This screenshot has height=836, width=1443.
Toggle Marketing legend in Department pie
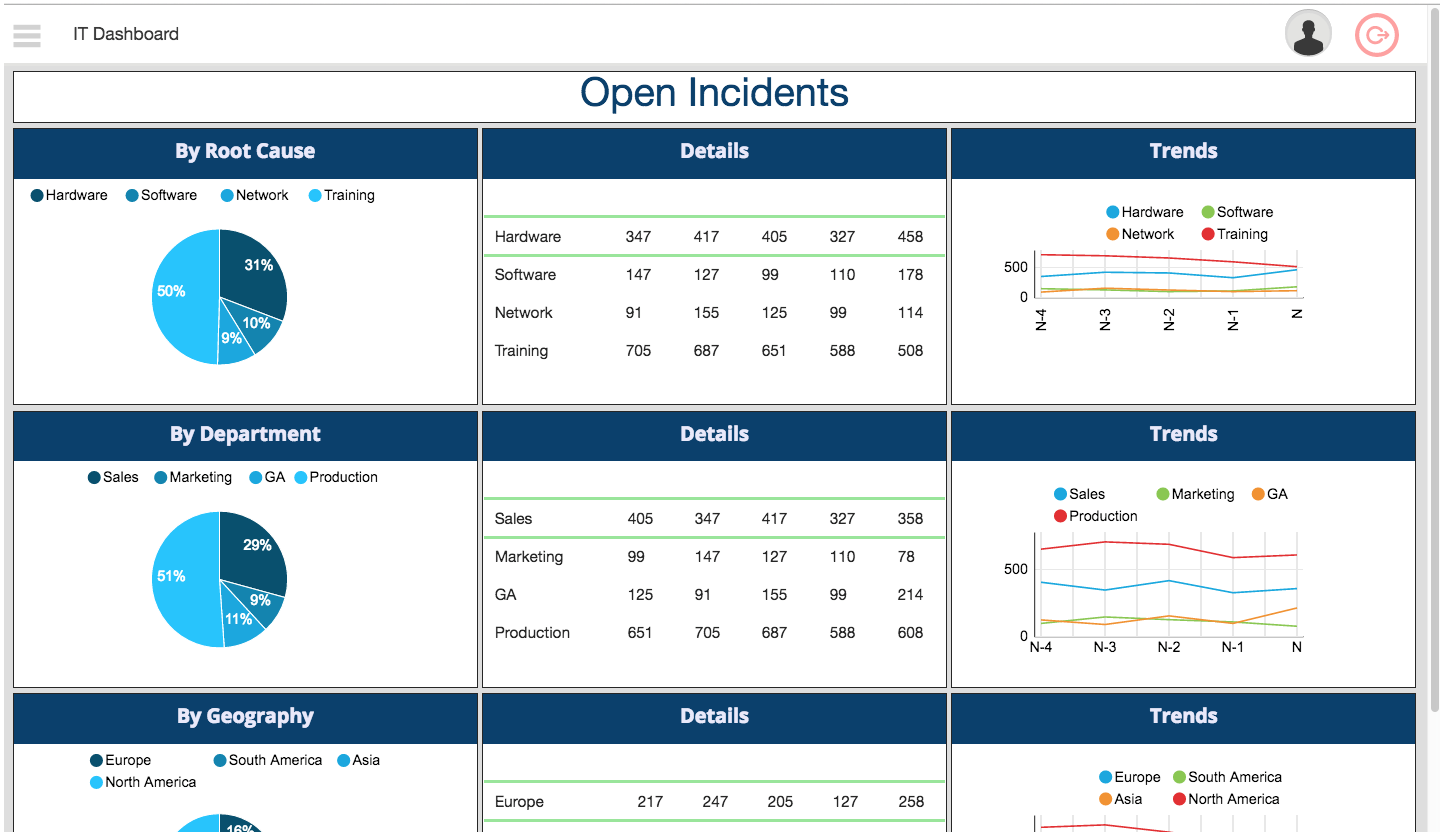coord(193,477)
